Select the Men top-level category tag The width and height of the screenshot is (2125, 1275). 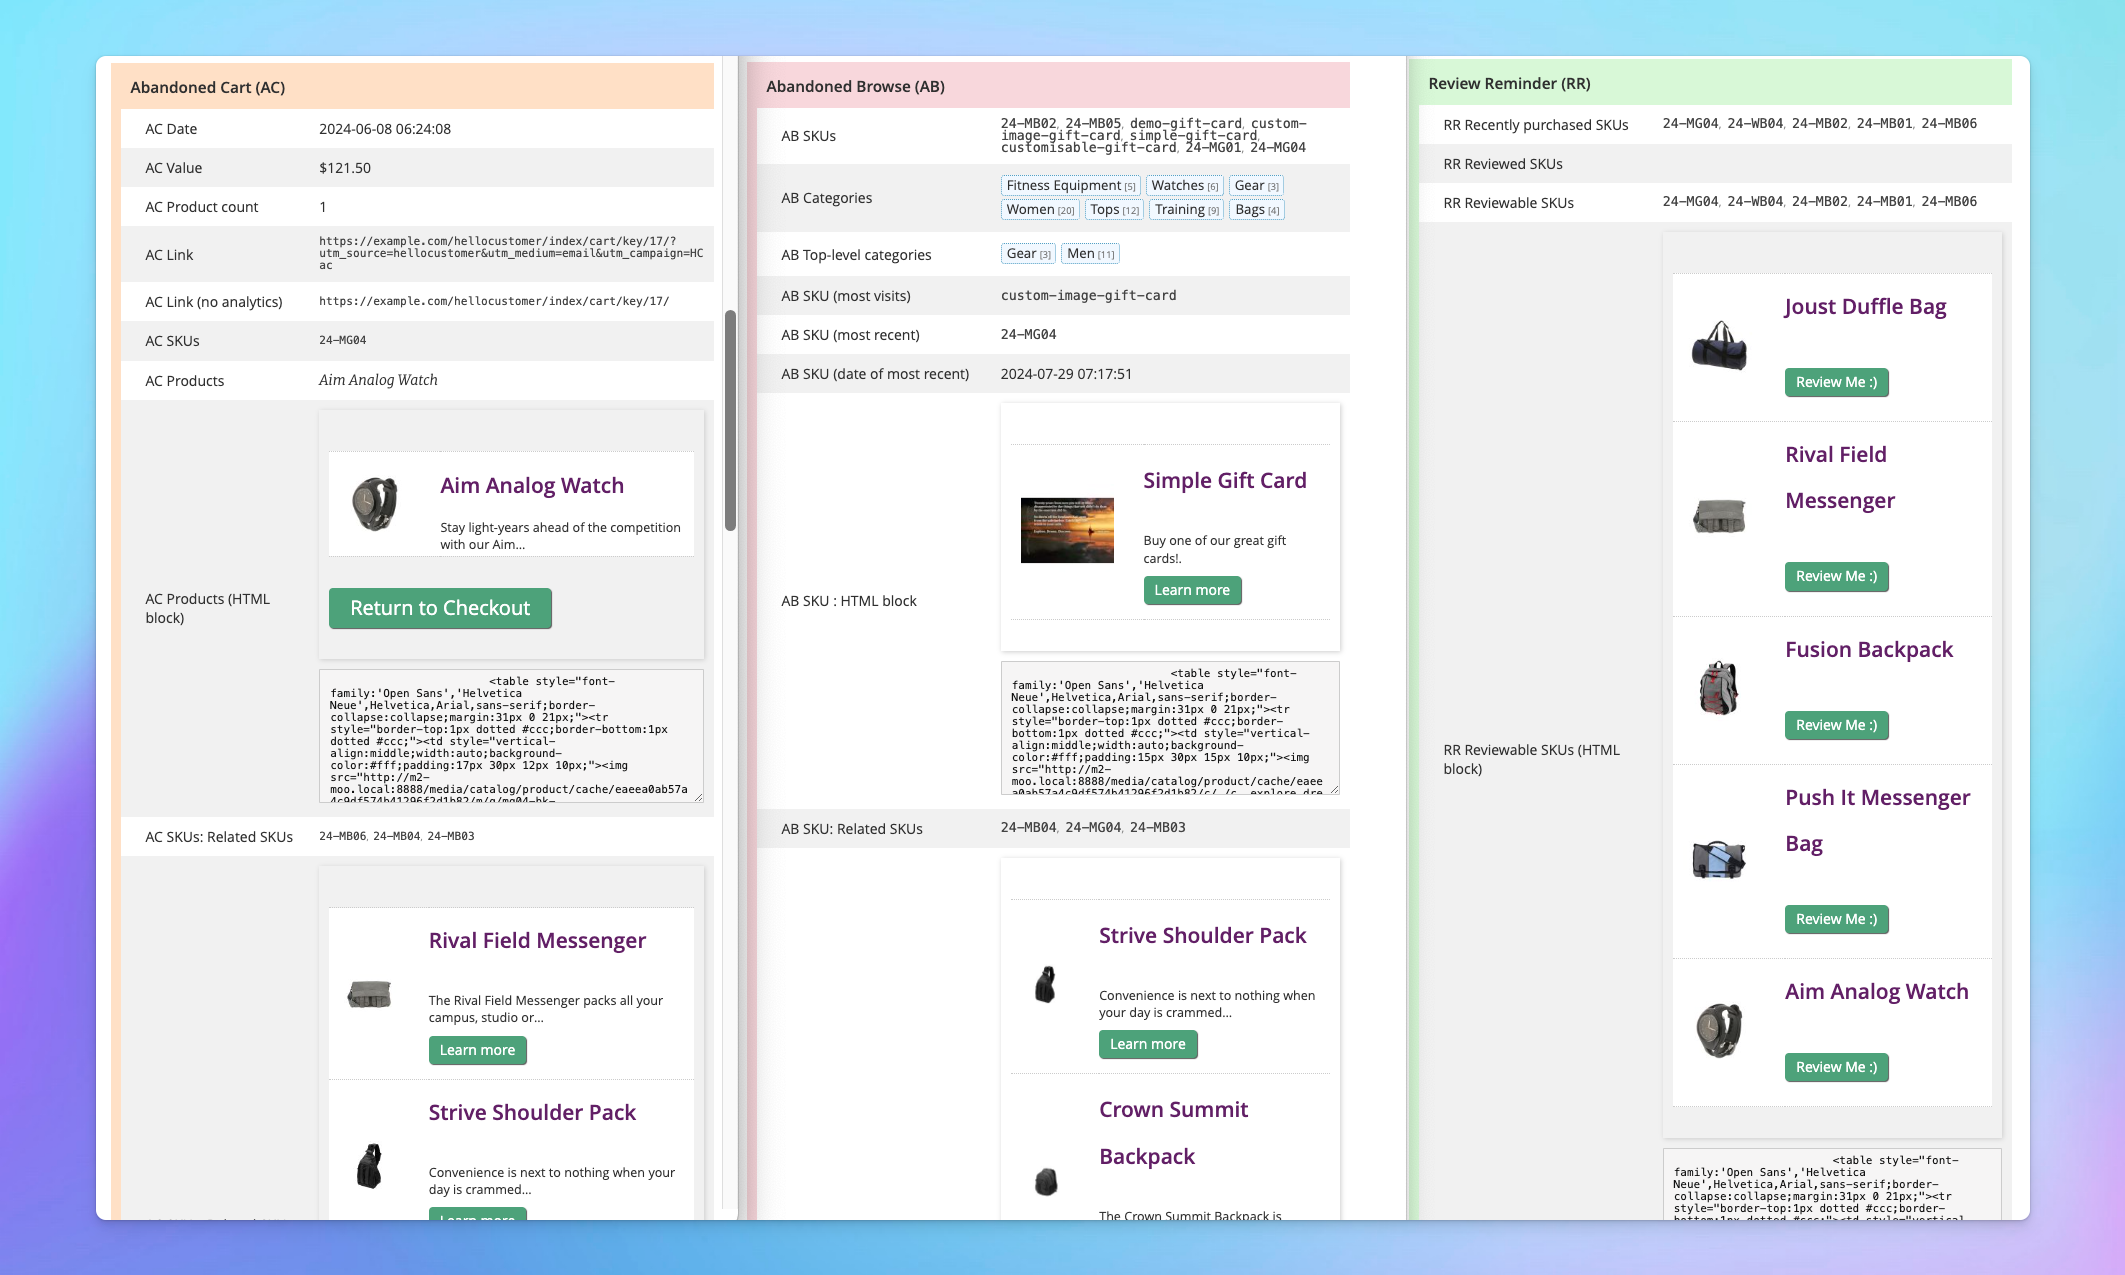[x=1090, y=254]
